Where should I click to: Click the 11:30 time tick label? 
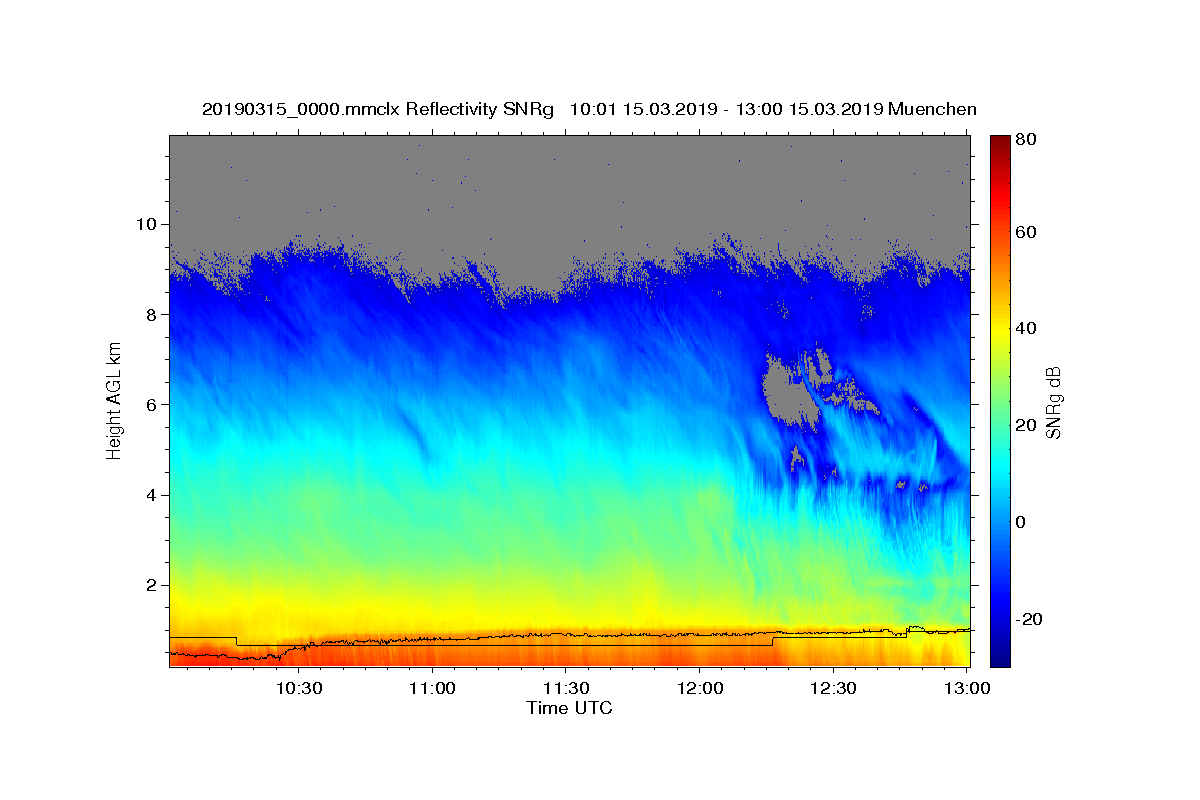(565, 688)
